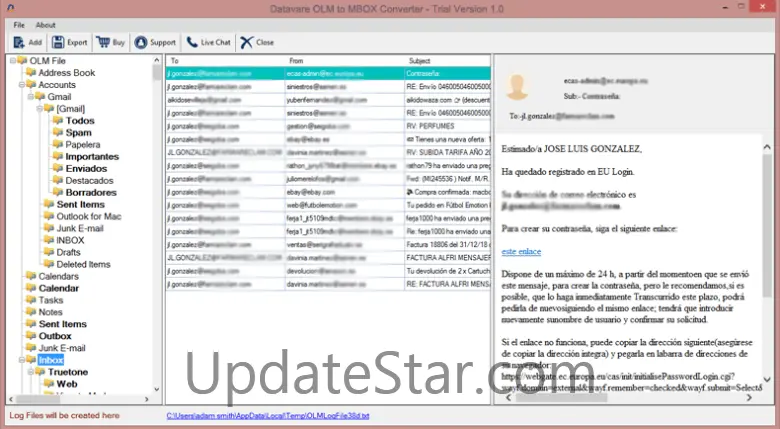Image resolution: width=780 pixels, height=429 pixels.
Task: Click the preview pane scroll-left arrow
Action: click(x=508, y=397)
